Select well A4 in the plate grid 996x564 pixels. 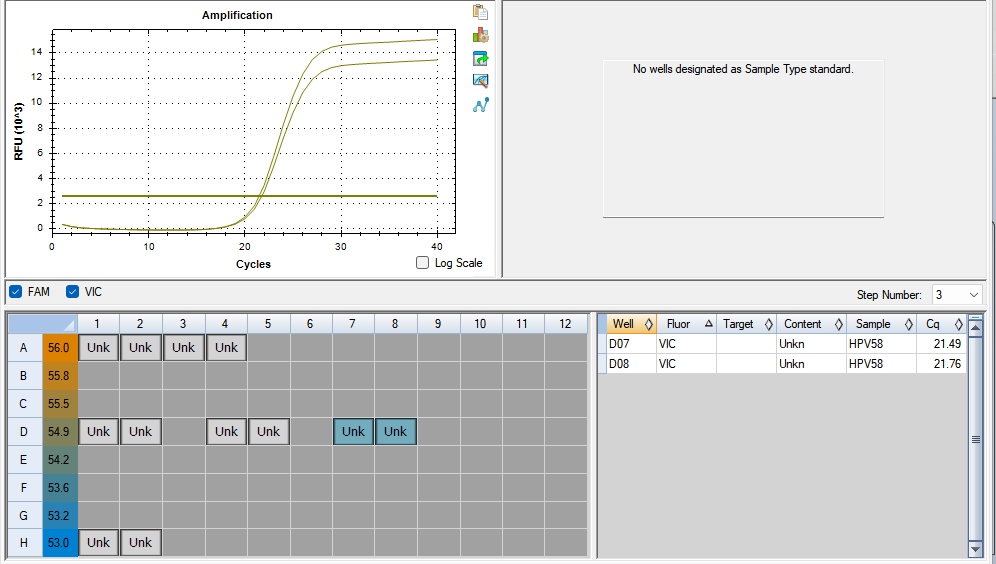(226, 348)
